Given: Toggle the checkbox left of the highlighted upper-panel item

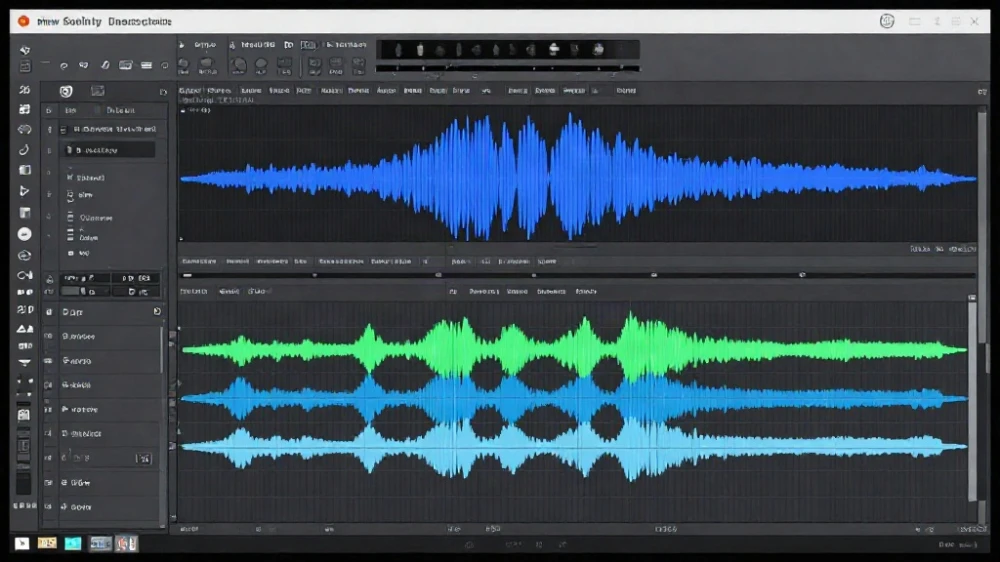Looking at the screenshot, I should point(49,151).
